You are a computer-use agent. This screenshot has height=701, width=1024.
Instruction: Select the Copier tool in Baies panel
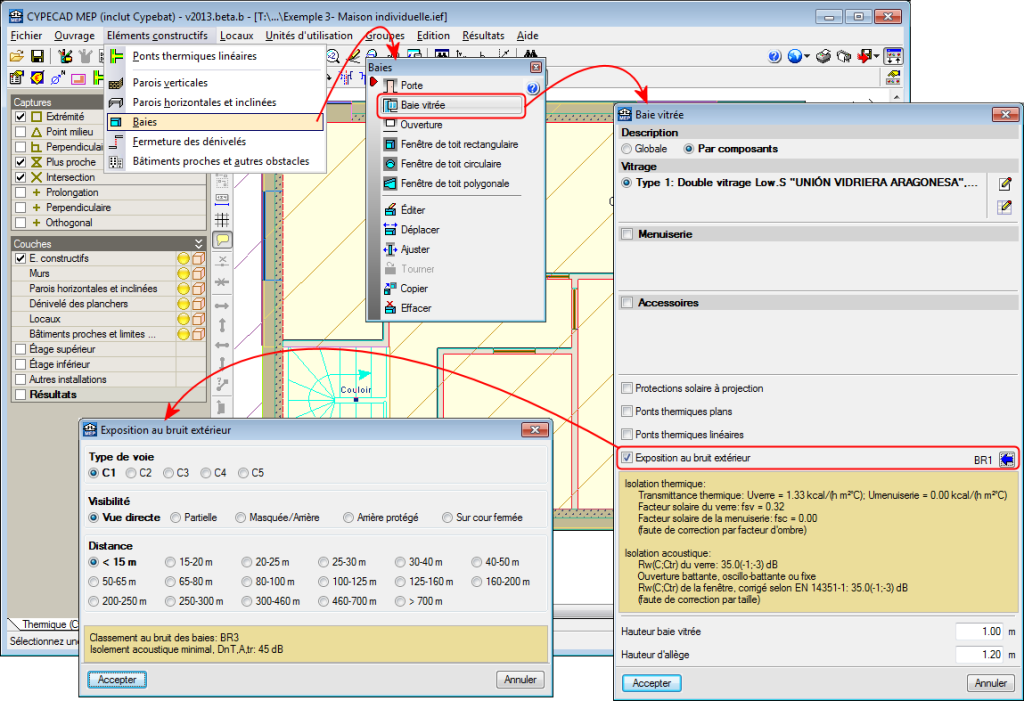414,289
